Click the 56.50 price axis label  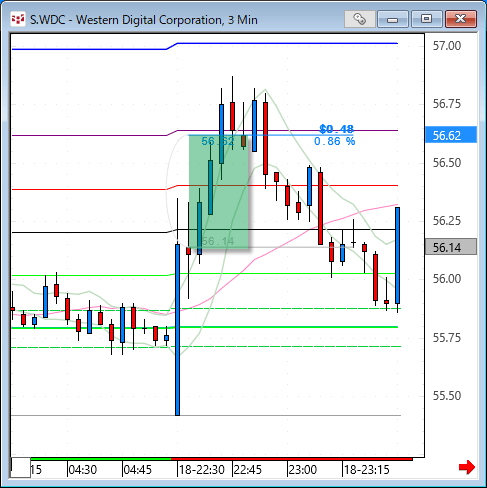tap(447, 163)
